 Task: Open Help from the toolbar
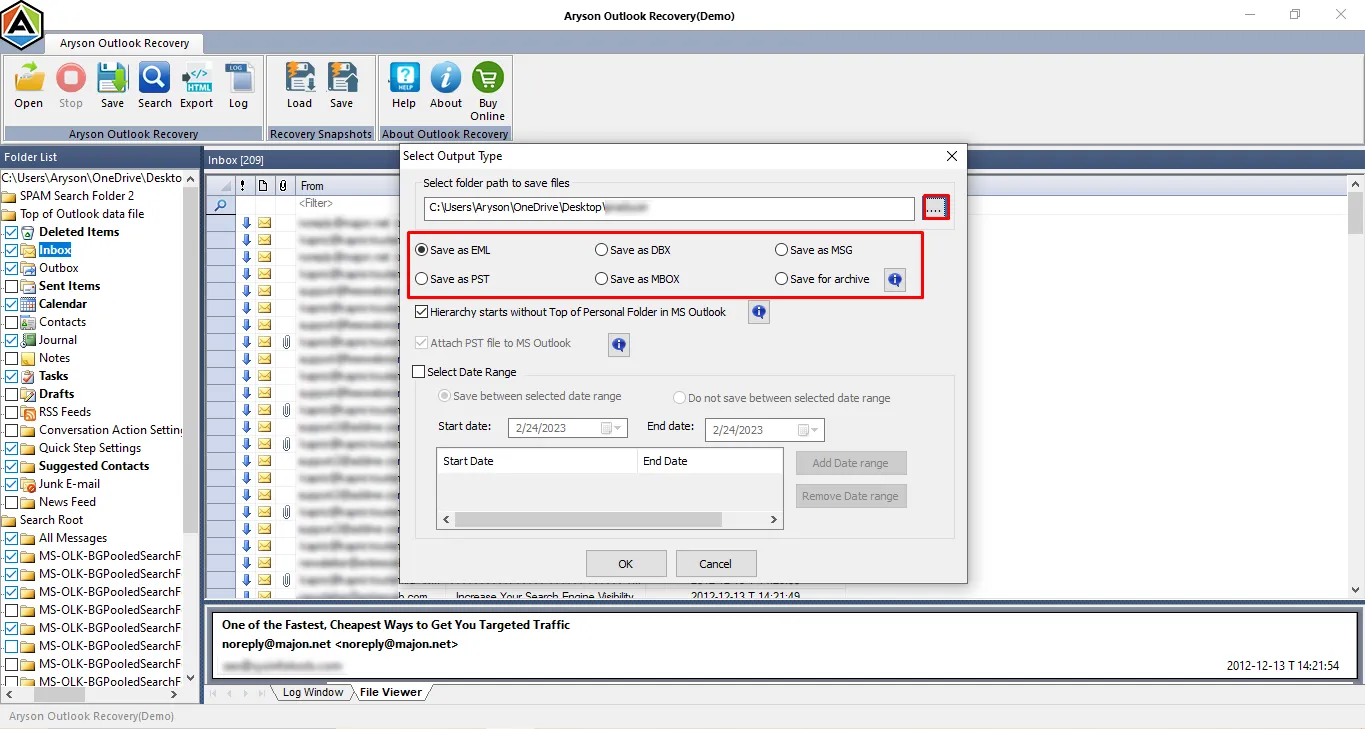point(404,85)
